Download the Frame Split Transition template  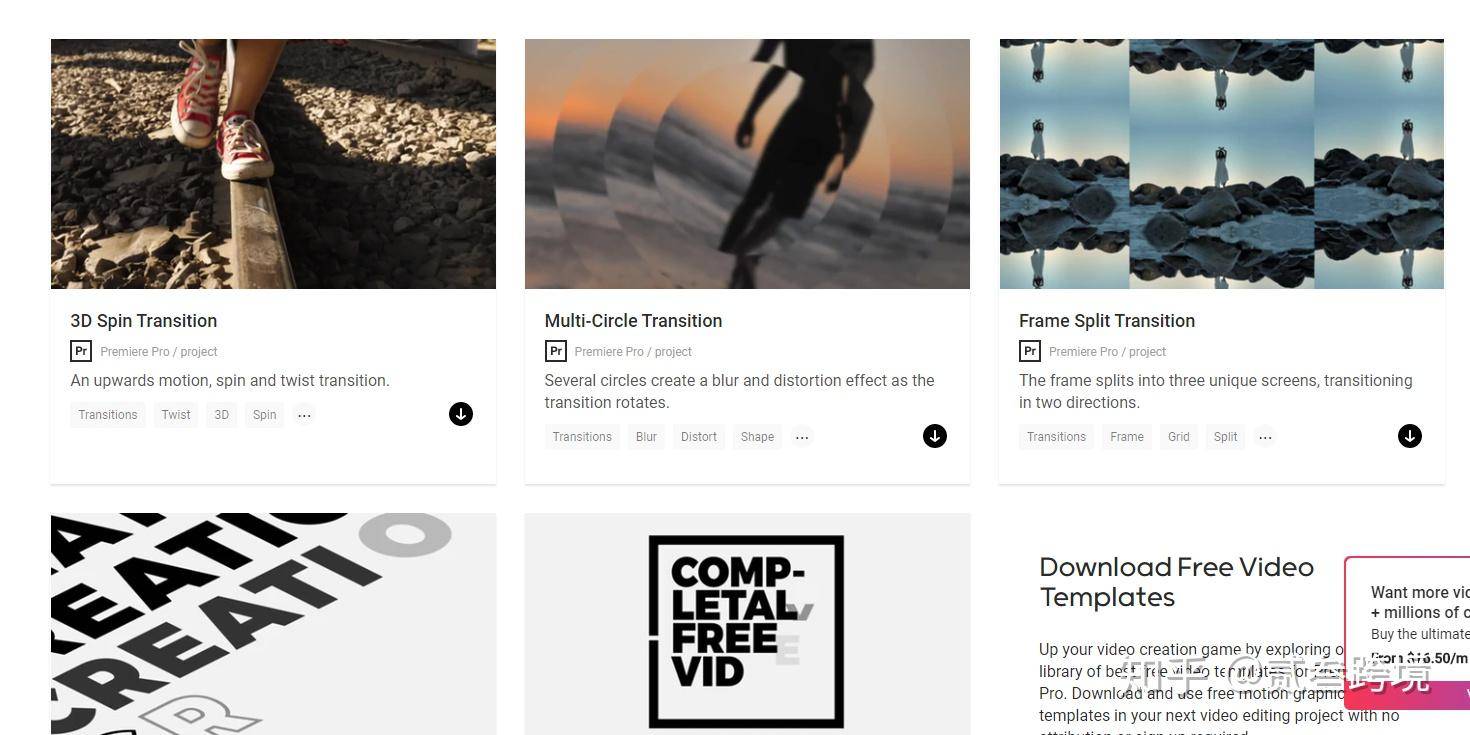click(x=1410, y=436)
